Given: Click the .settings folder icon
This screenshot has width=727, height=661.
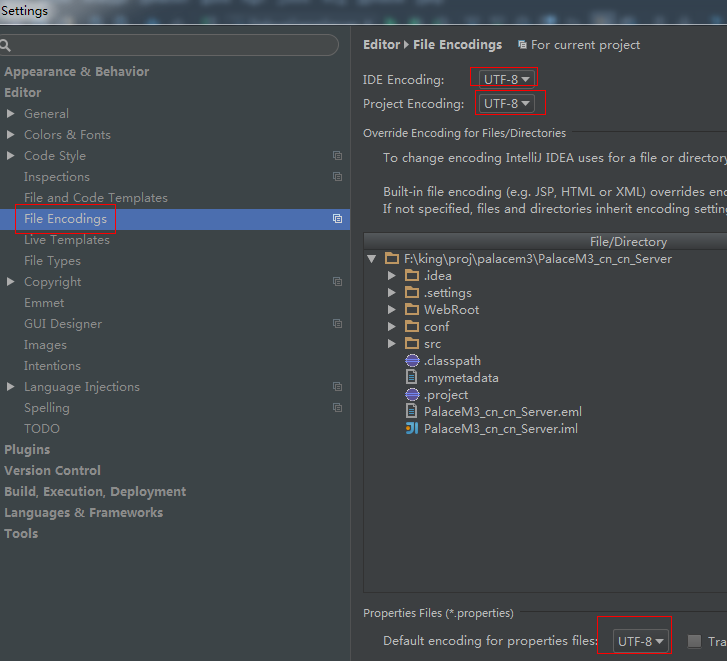Looking at the screenshot, I should pos(412,292).
